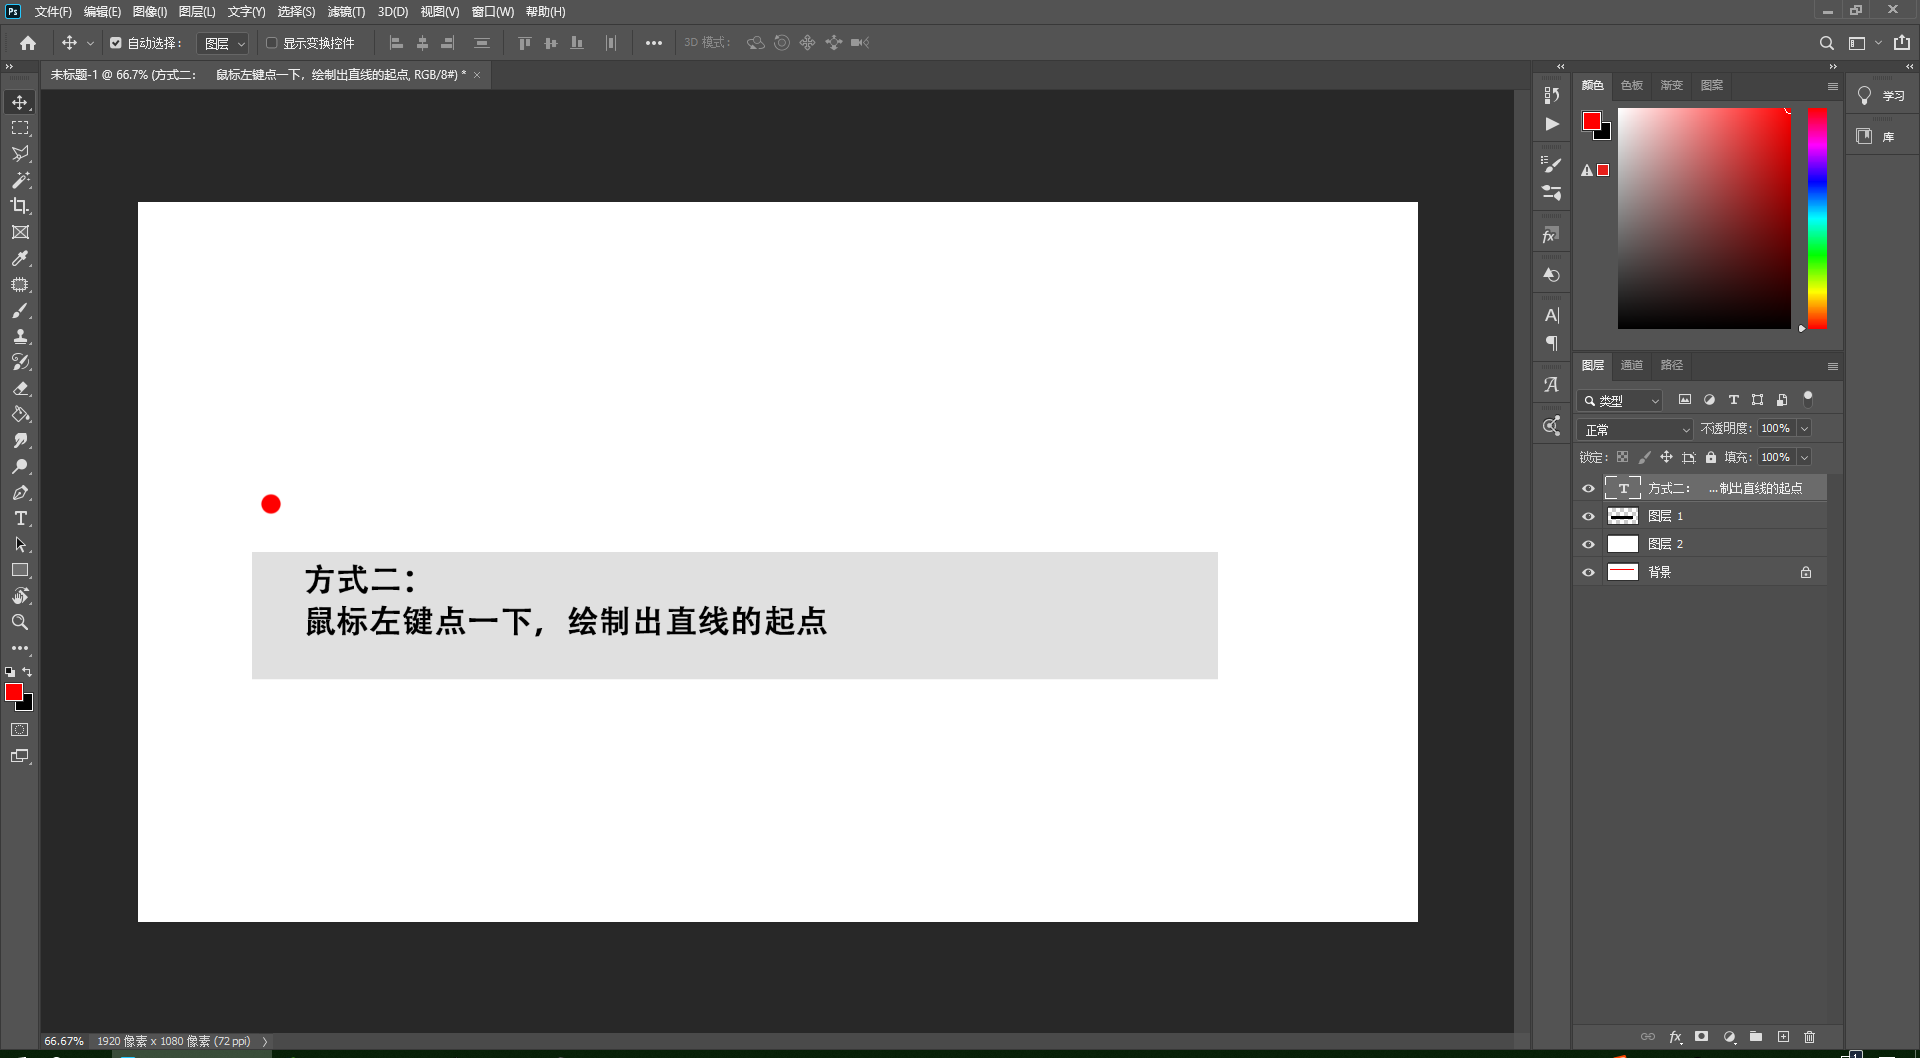Open the 图层 auto-select dropdown
The image size is (1920, 1058).
(x=222, y=43)
